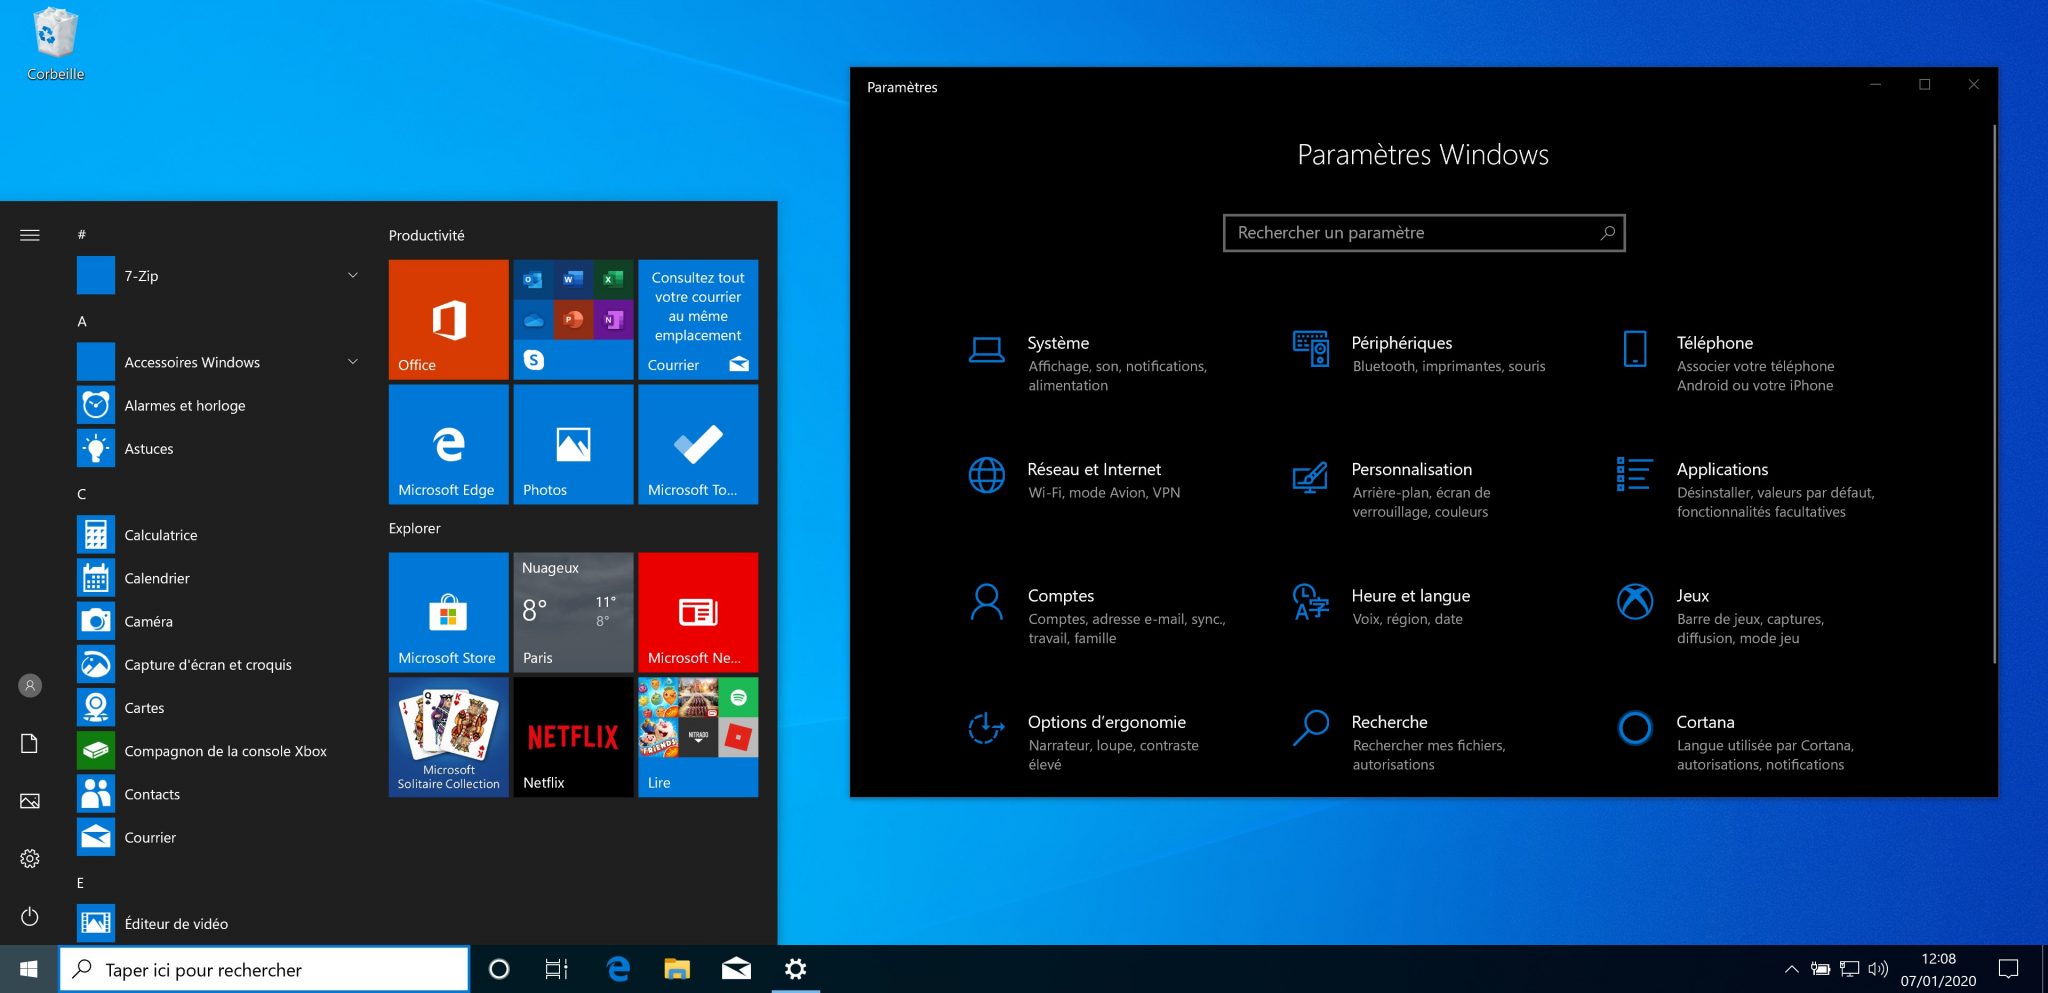Viewport: 2048px width, 993px height.
Task: Open Calculatrice from the app list
Action: [163, 535]
